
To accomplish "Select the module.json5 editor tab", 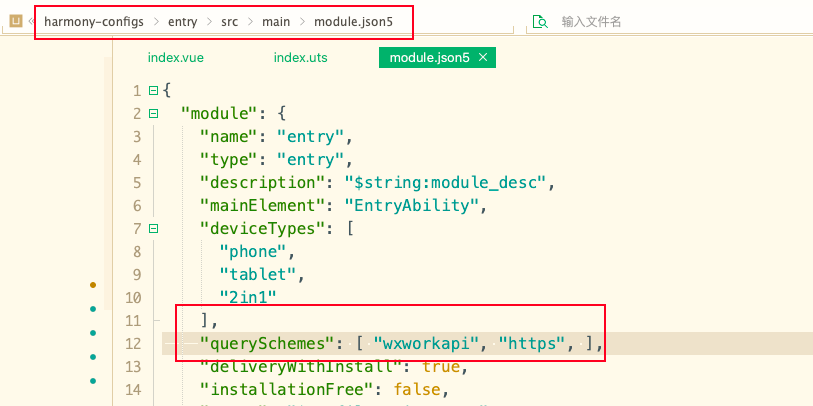I will pyautogui.click(x=429, y=58).
